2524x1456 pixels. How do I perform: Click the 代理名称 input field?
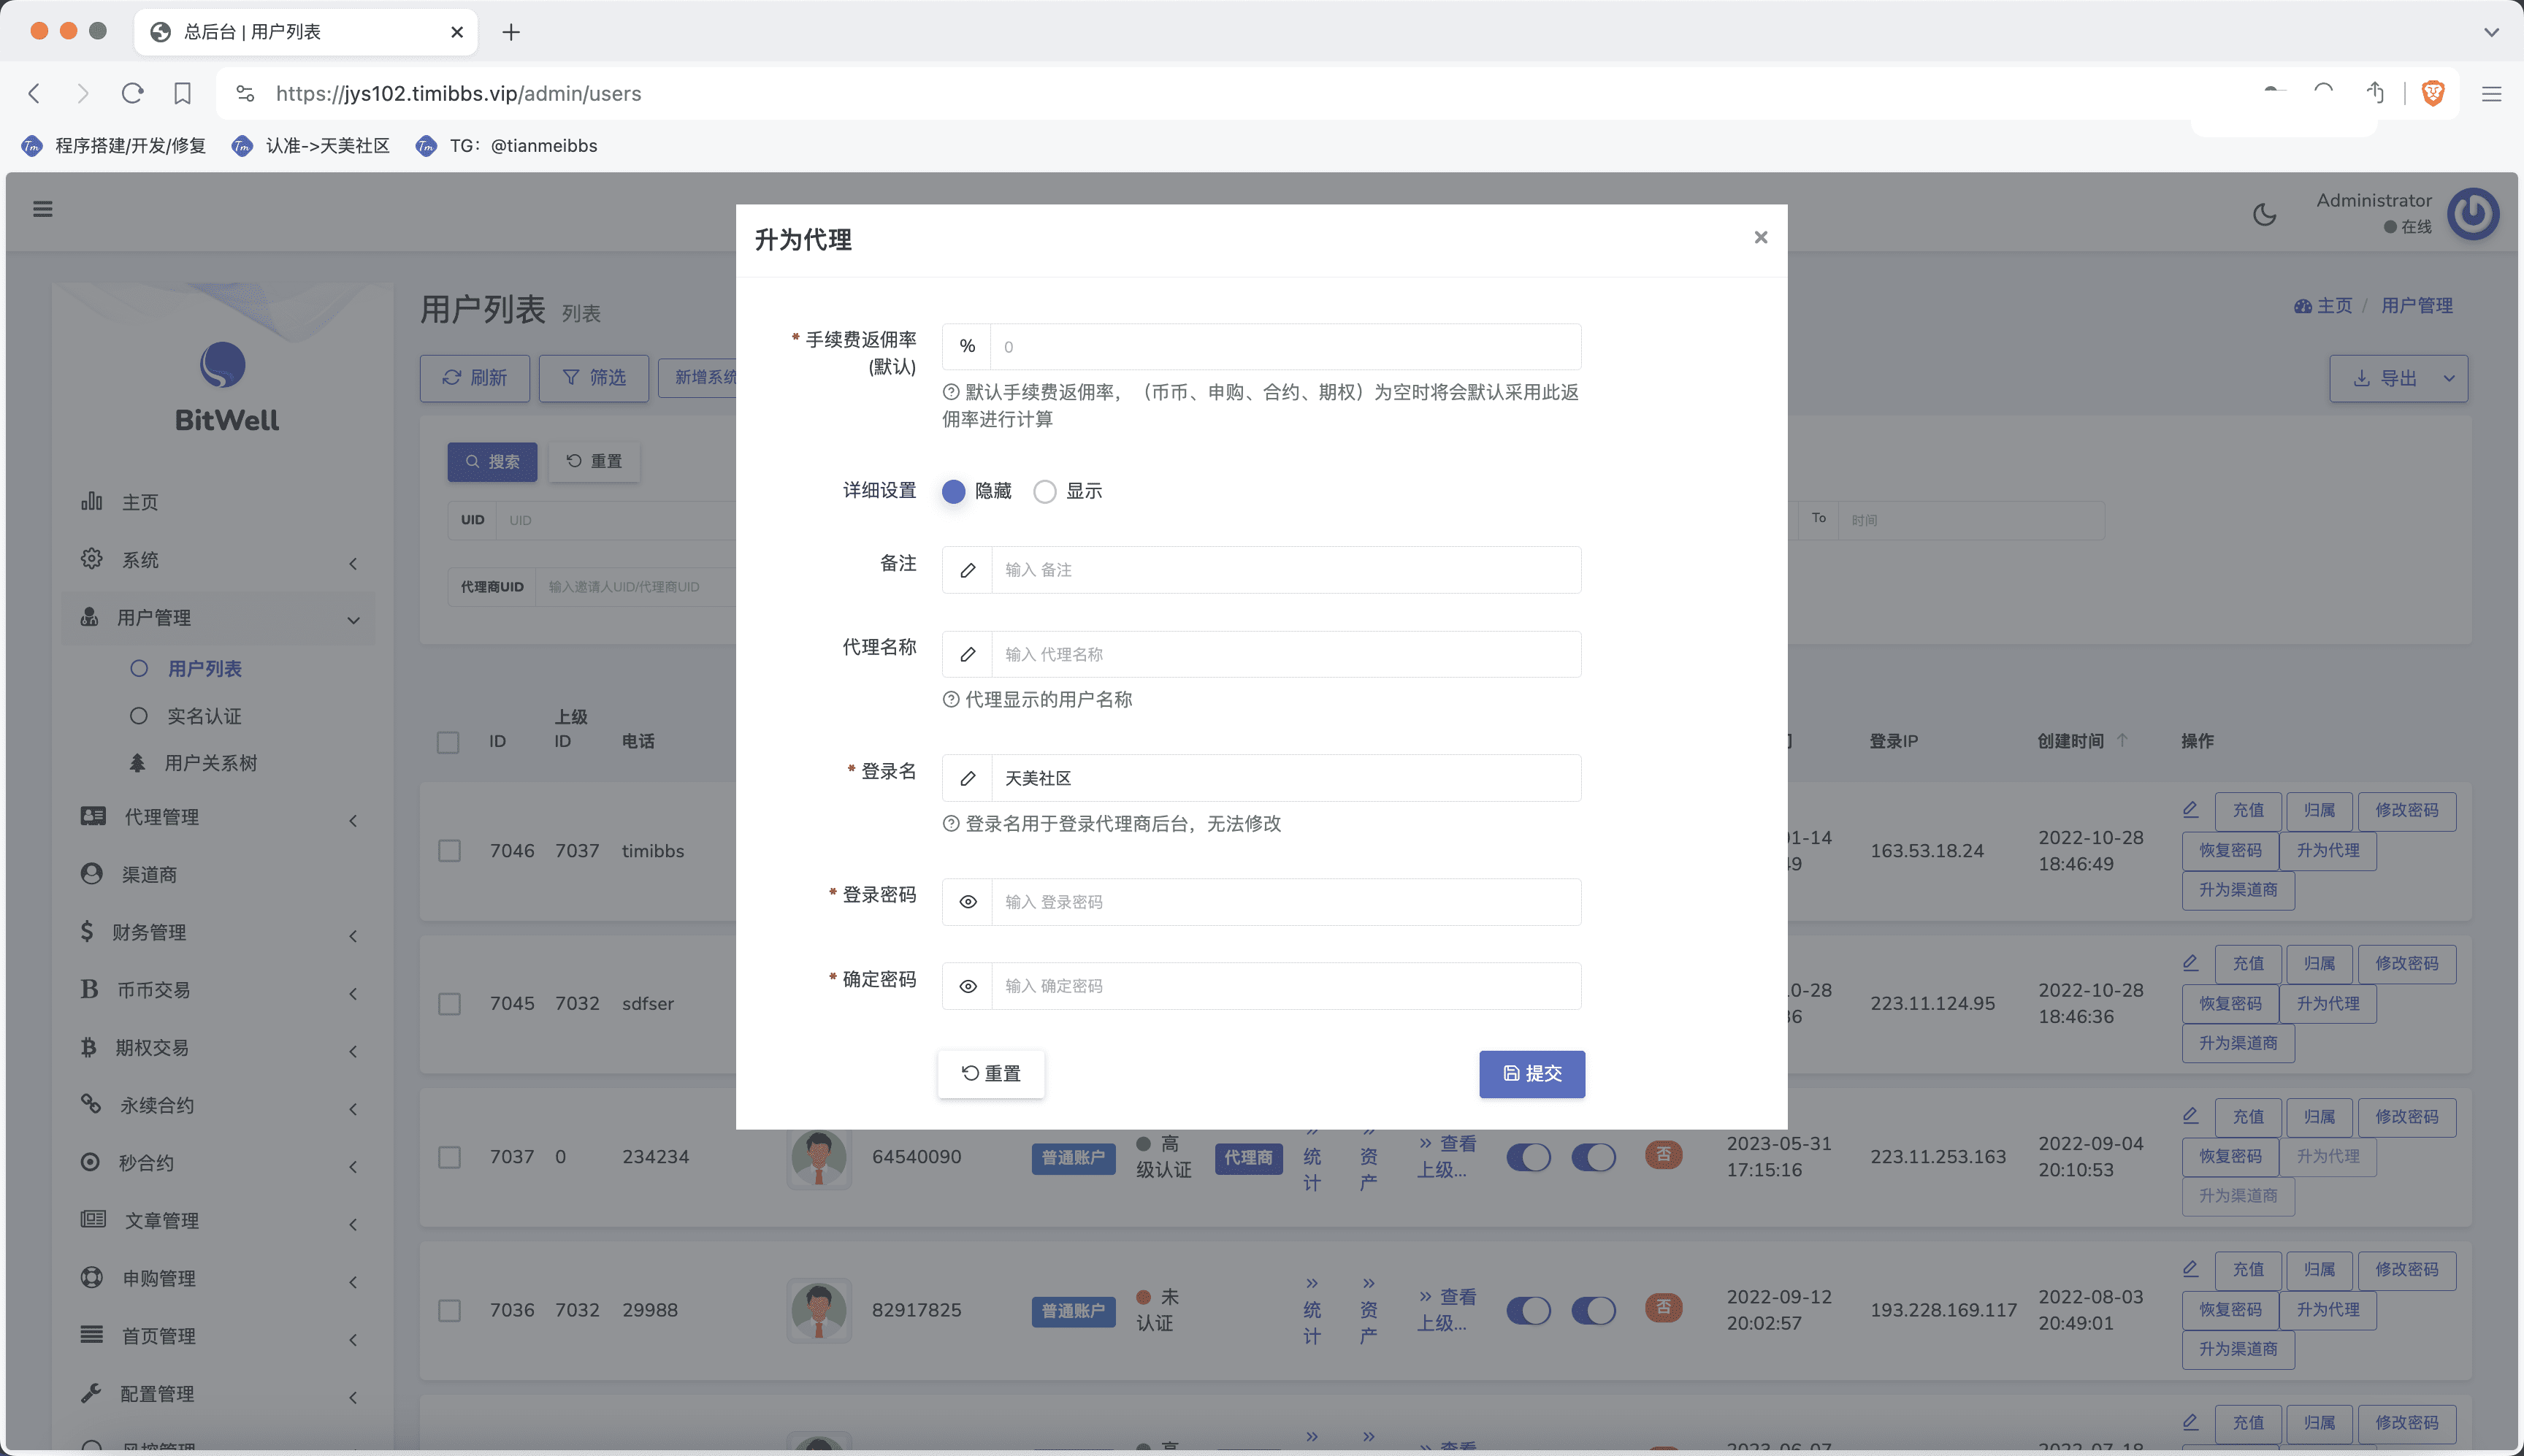[x=1285, y=654]
